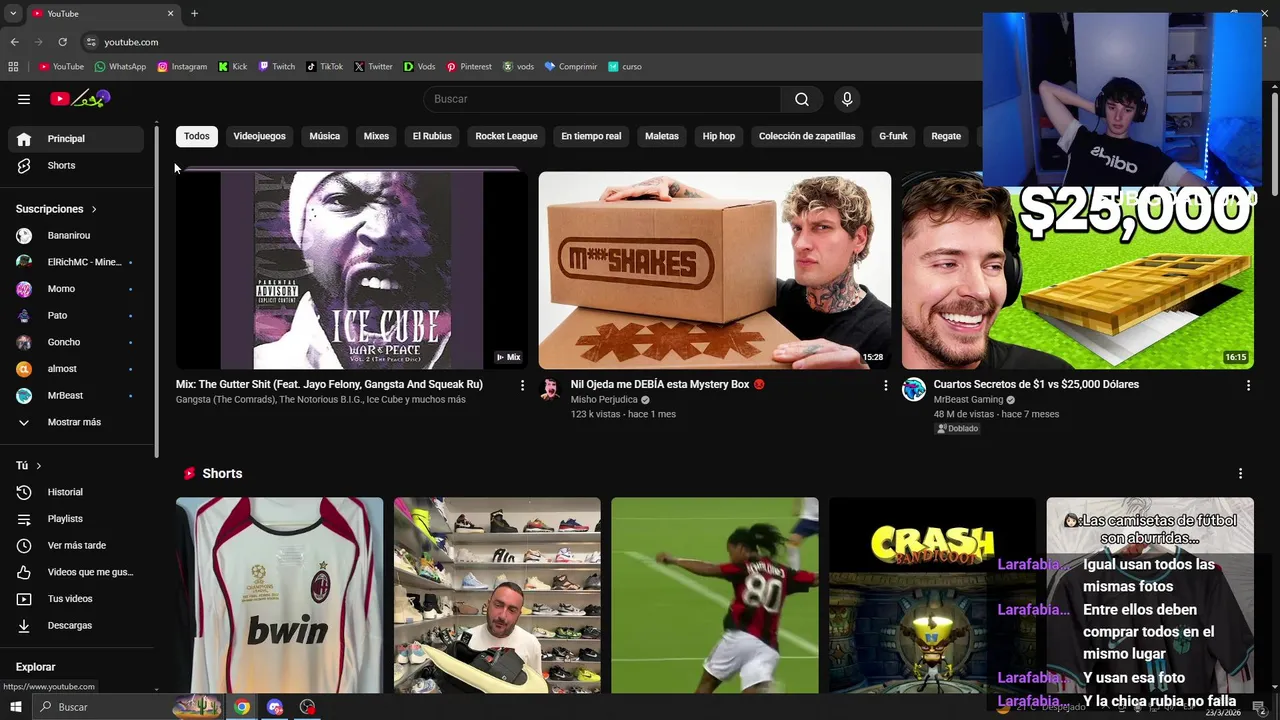Open the tab search dropdown
The width and height of the screenshot is (1280, 720).
pos(13,13)
